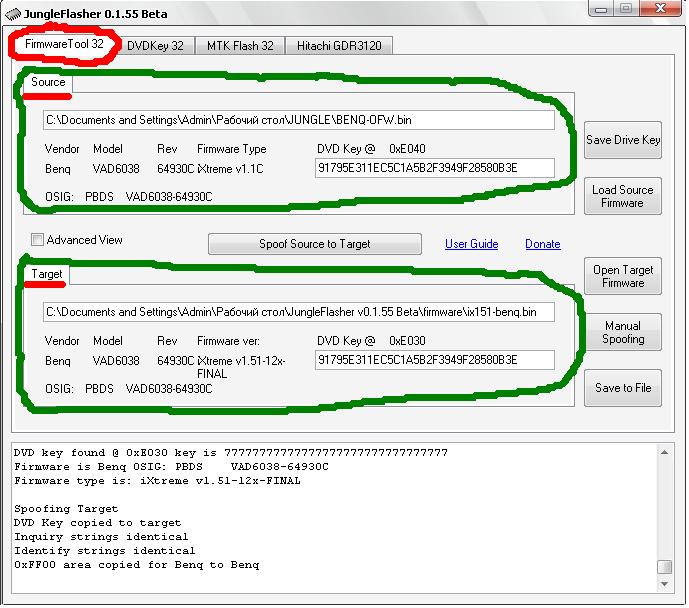Screen dimensions: 689x608
Task: Select the Source tab
Action: 48,82
